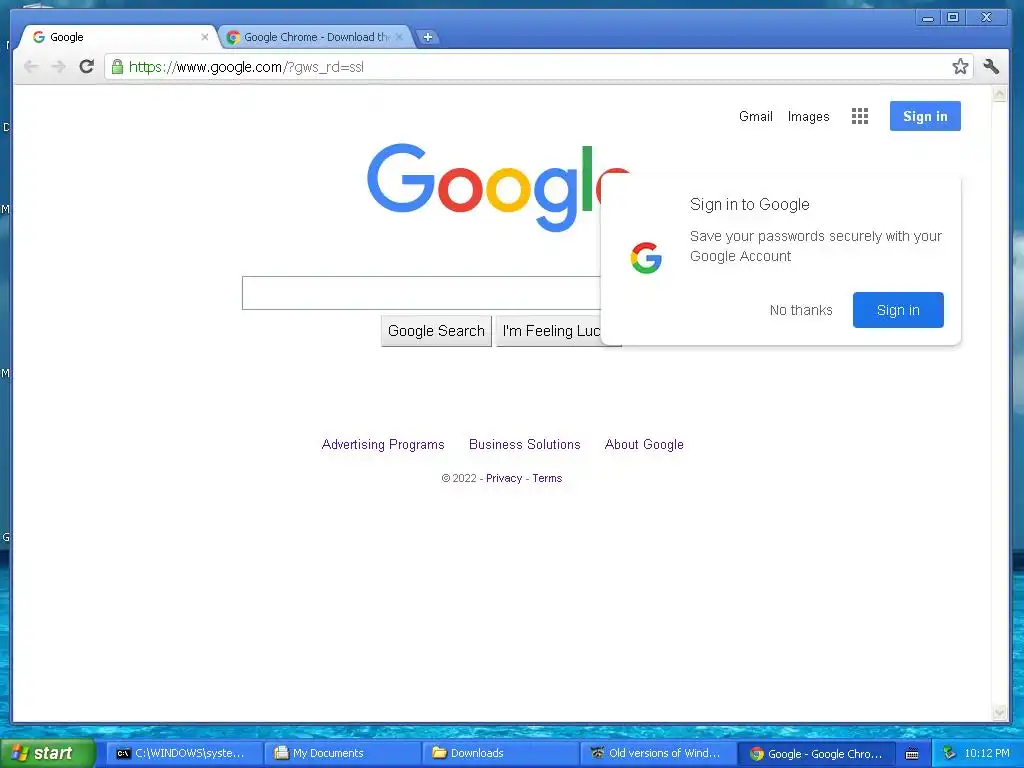The image size is (1024, 768).
Task: Click the Sign in button in page header
Action: click(925, 116)
